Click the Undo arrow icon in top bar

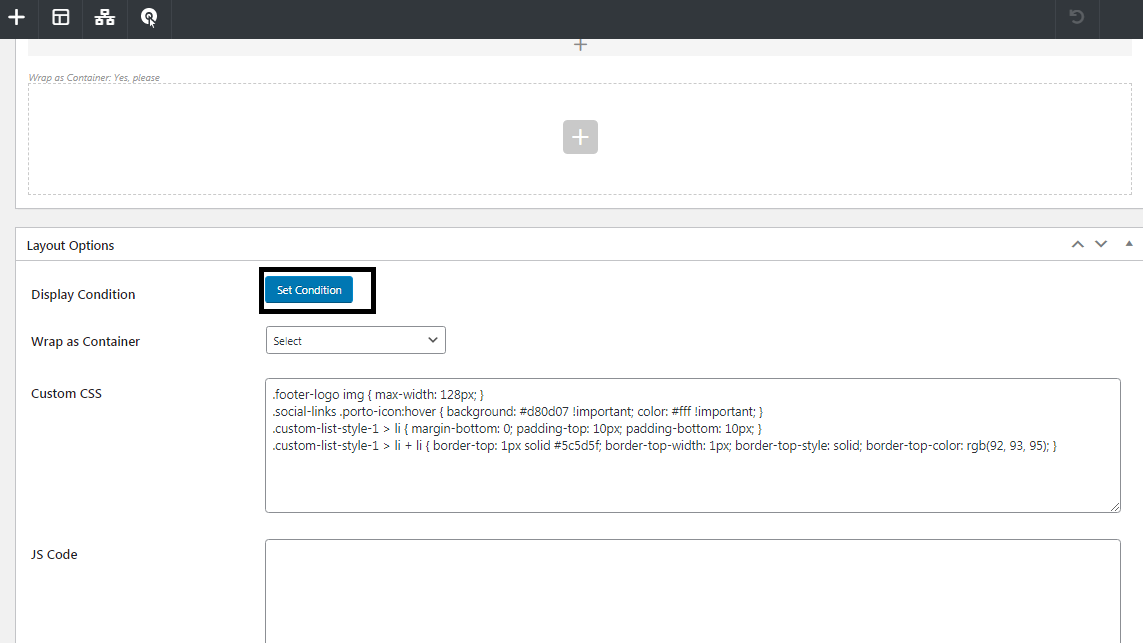click(1077, 17)
